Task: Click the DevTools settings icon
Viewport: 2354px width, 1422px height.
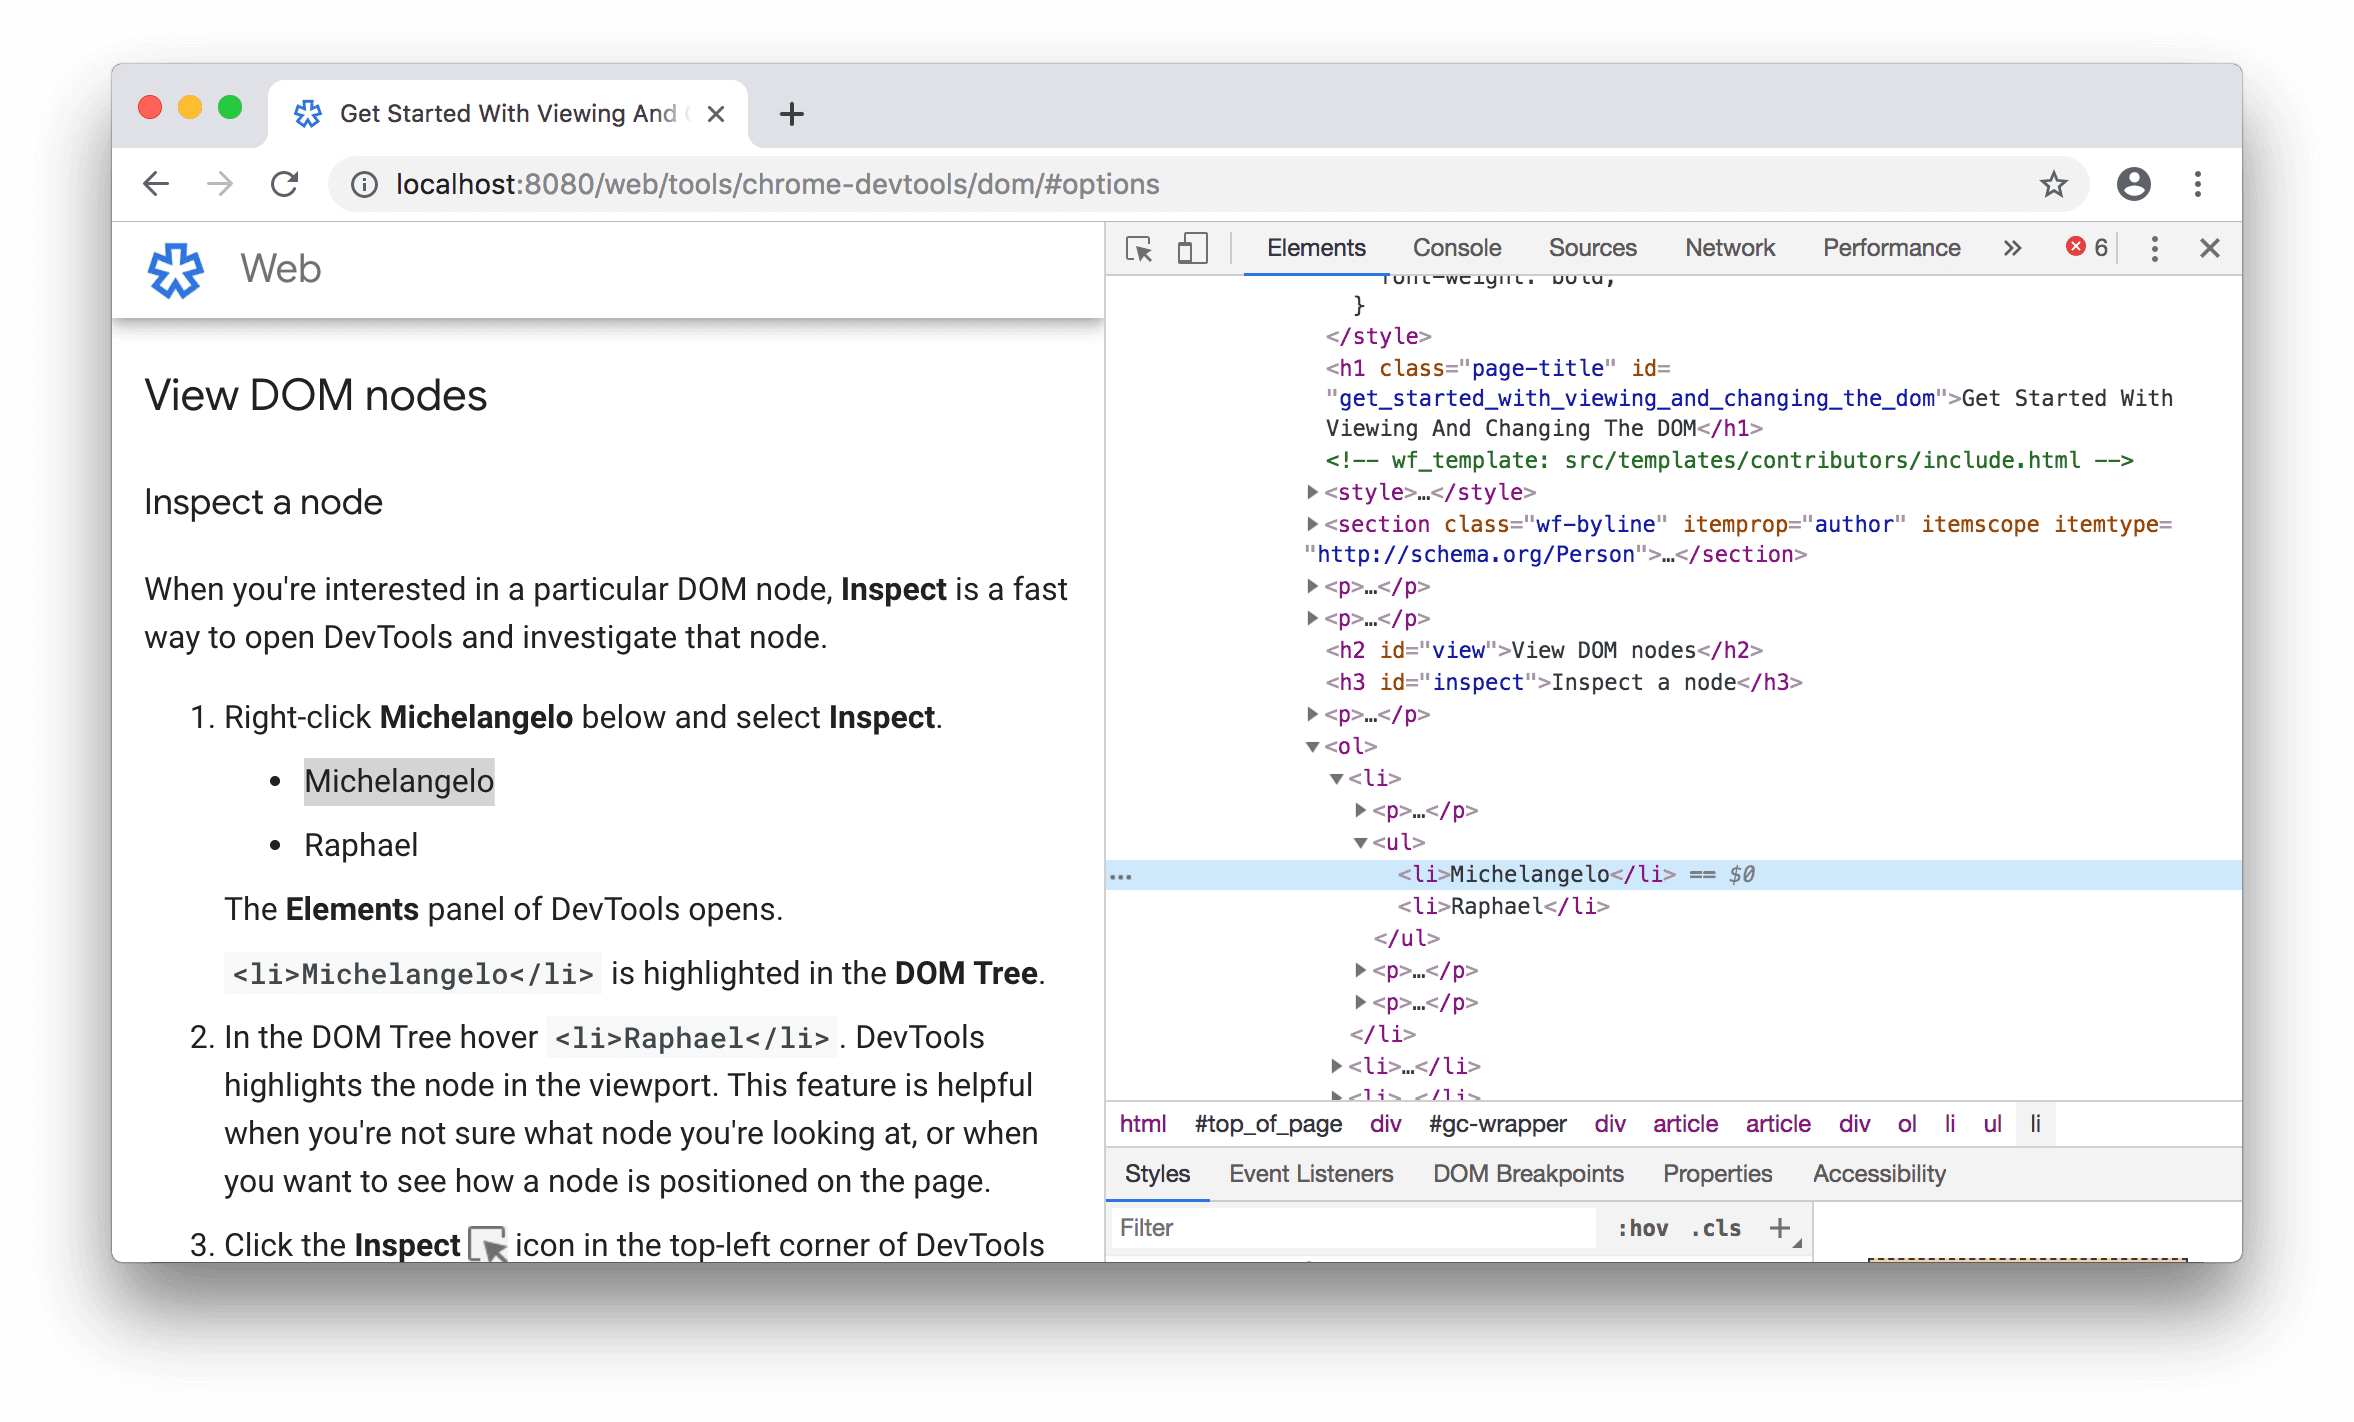Action: click(x=2157, y=249)
